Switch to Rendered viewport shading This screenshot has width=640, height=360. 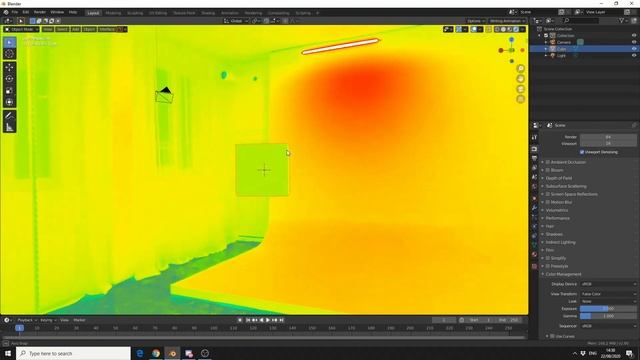click(x=516, y=29)
